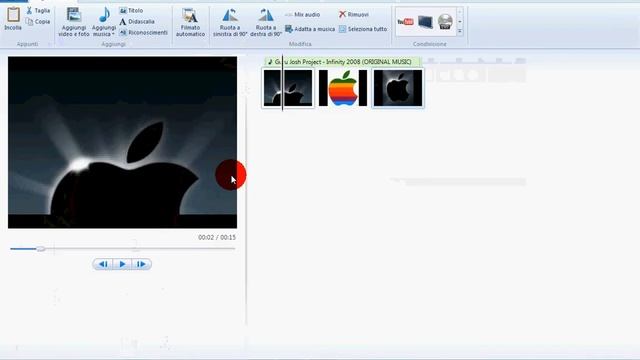Rotate right with Ruota a destra di 90°
Image resolution: width=640 pixels, height=360 pixels.
pyautogui.click(x=266, y=22)
